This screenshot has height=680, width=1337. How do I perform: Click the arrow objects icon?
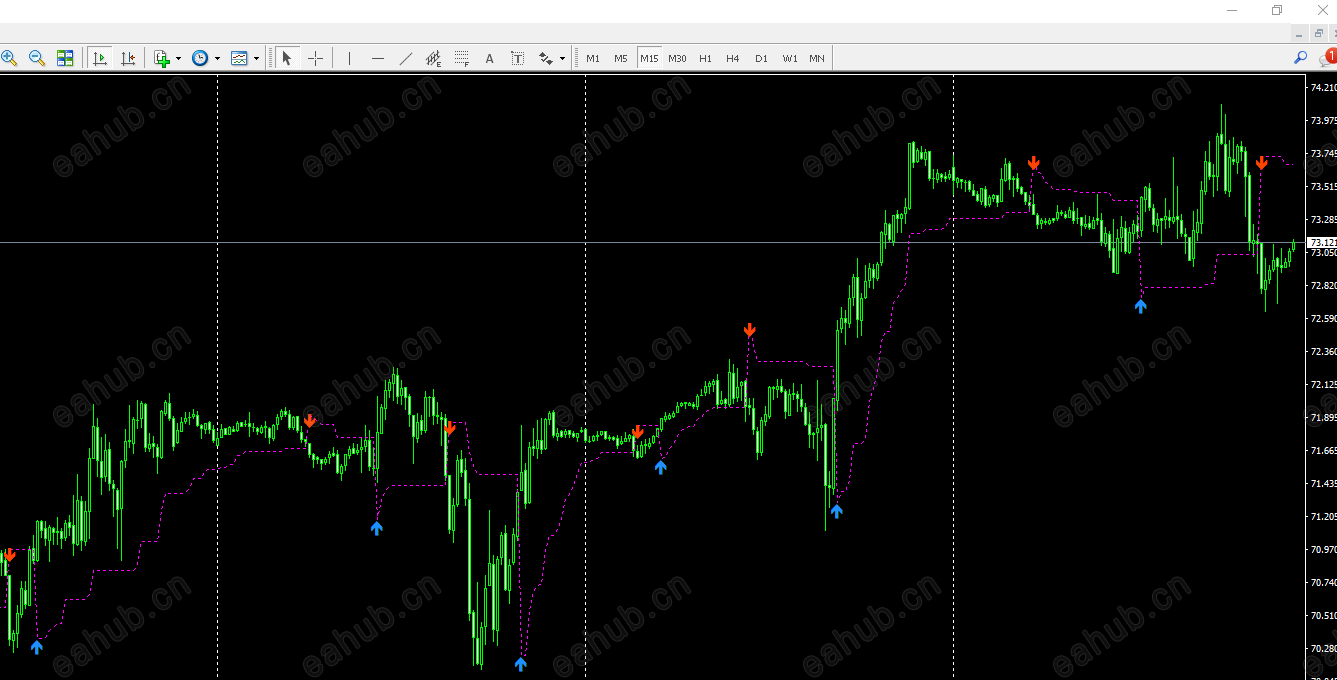(546, 58)
